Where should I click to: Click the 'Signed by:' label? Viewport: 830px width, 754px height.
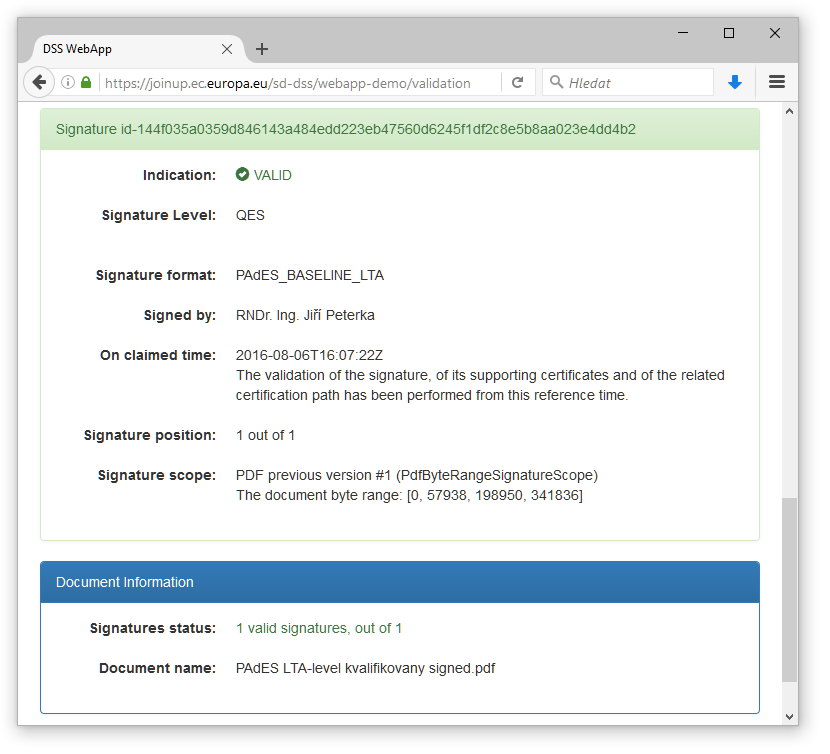coord(180,315)
